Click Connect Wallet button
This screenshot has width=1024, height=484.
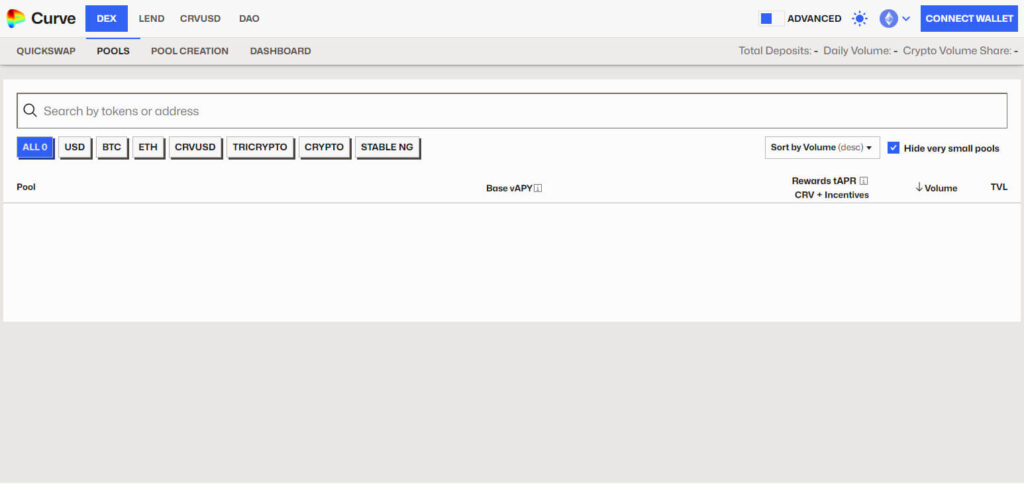[x=969, y=19]
